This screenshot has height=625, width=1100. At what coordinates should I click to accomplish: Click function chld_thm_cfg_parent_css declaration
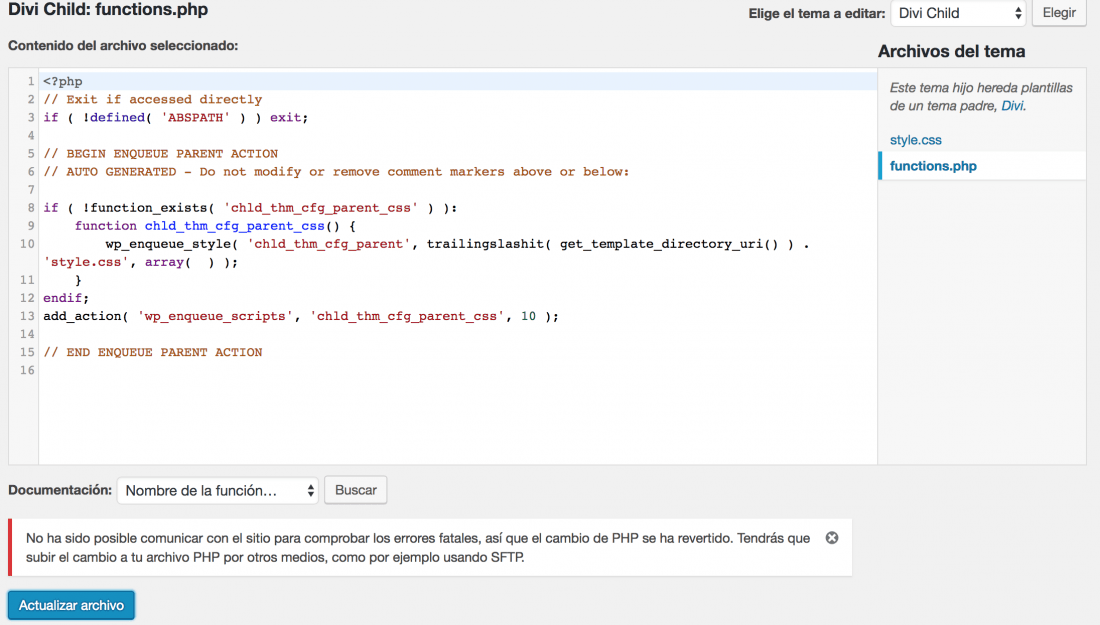pos(215,226)
